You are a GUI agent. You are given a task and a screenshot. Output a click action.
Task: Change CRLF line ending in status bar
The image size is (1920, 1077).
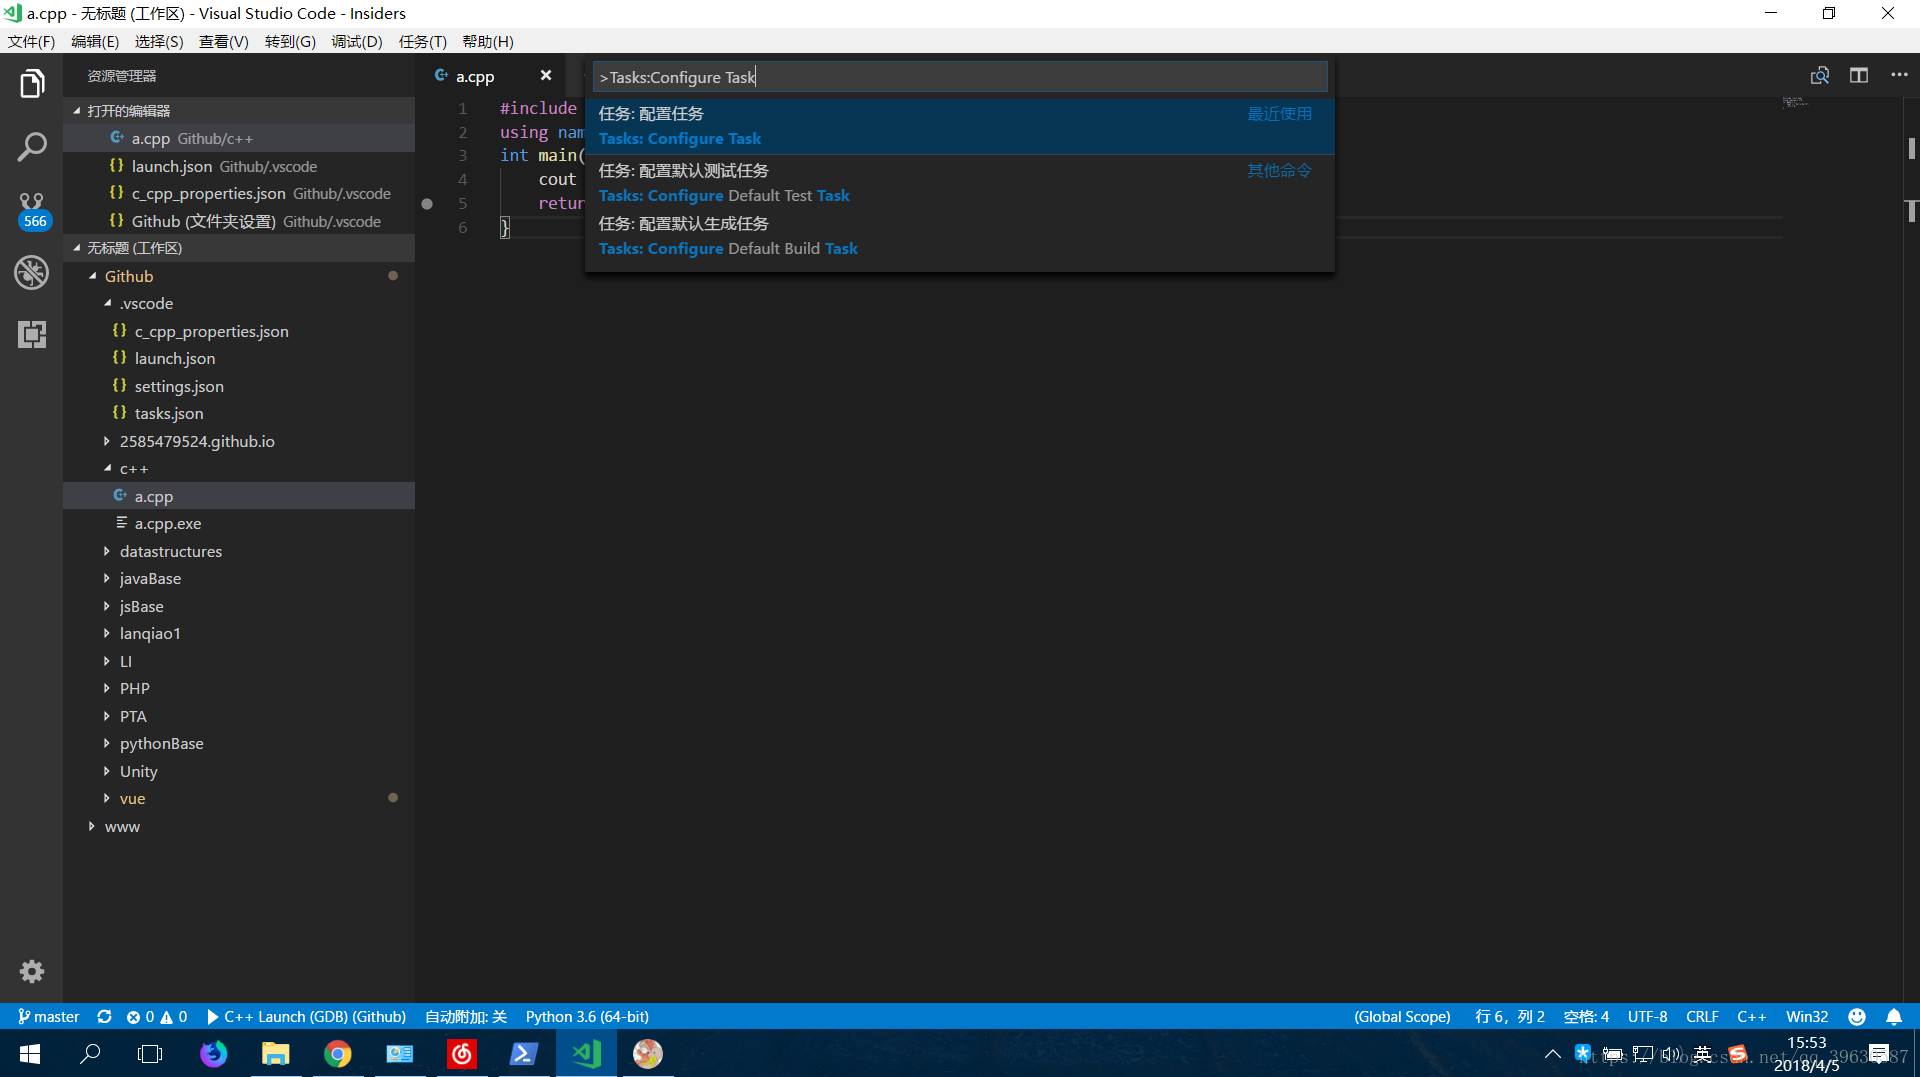1702,1016
